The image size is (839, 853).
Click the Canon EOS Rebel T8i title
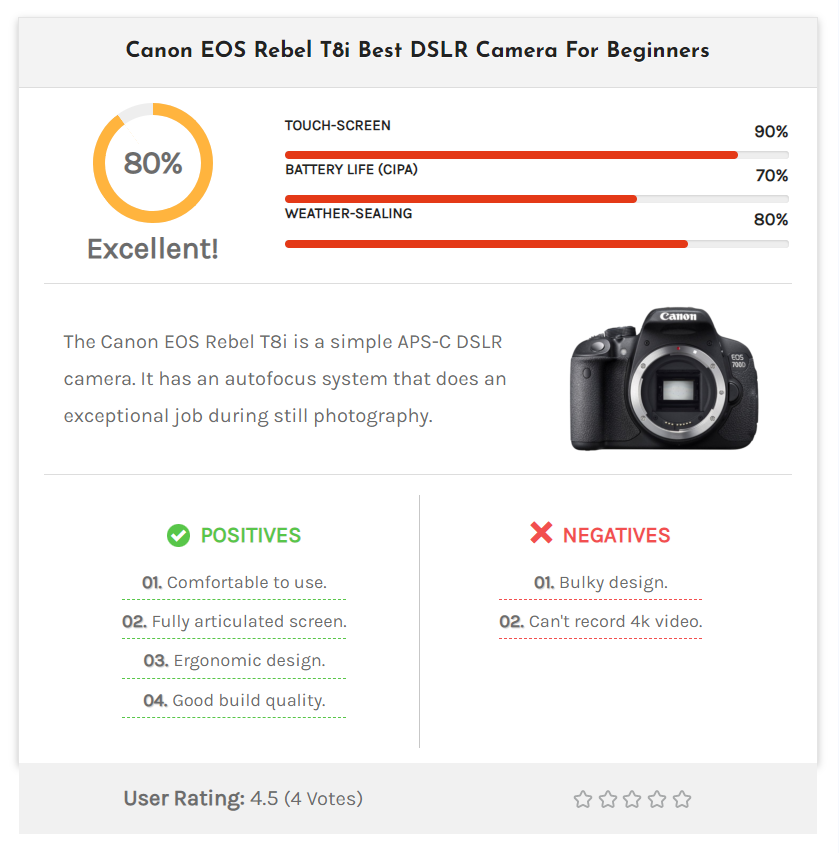click(x=418, y=50)
